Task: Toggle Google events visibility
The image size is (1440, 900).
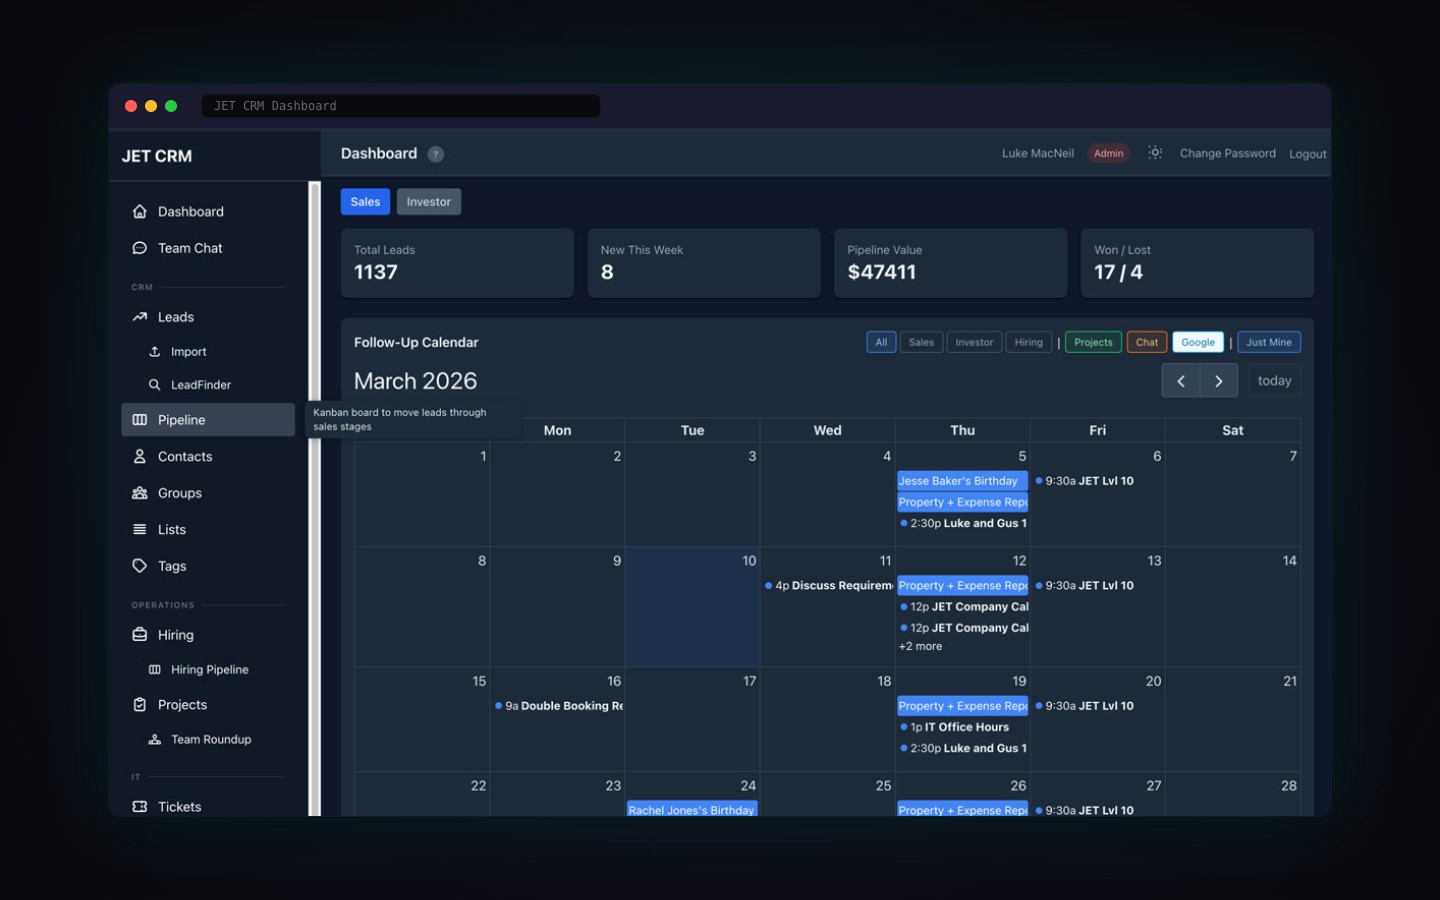Action: [1197, 341]
